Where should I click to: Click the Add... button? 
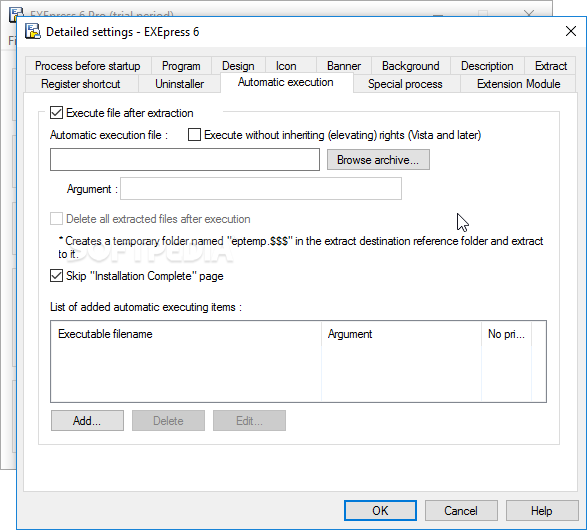click(x=87, y=421)
